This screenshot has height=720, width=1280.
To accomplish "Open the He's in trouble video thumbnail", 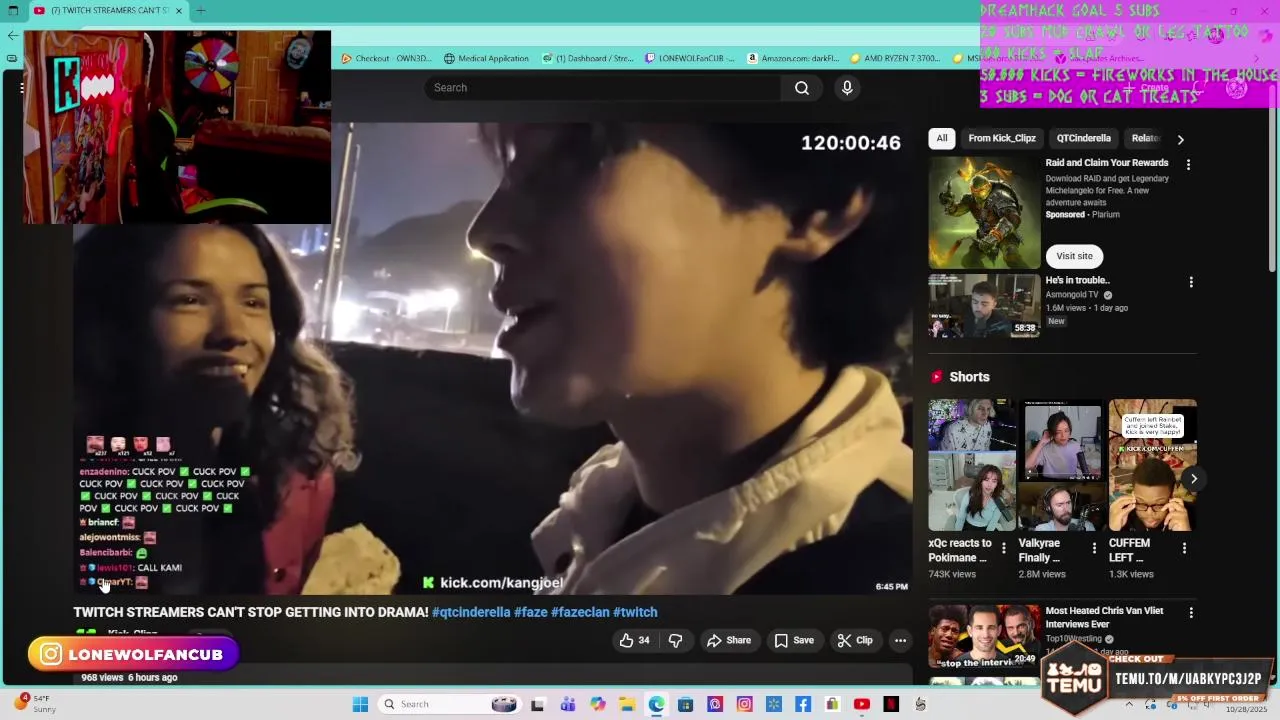I will pos(985,306).
